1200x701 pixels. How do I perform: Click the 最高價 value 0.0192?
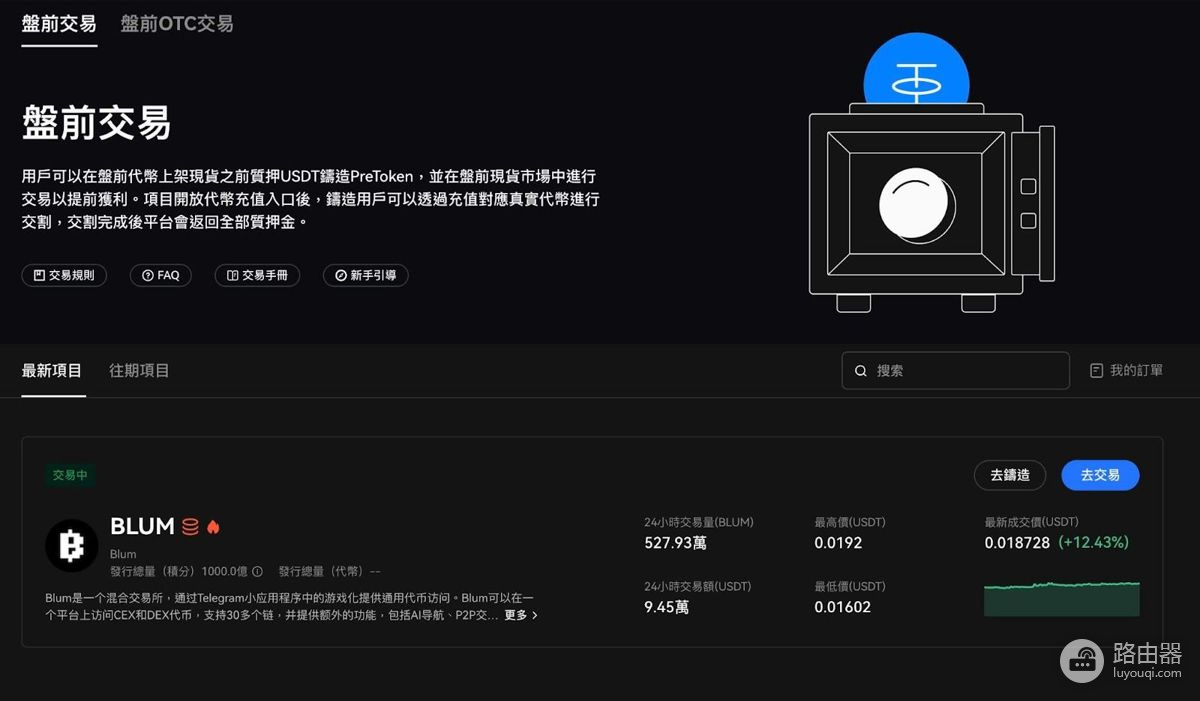pyautogui.click(x=838, y=543)
